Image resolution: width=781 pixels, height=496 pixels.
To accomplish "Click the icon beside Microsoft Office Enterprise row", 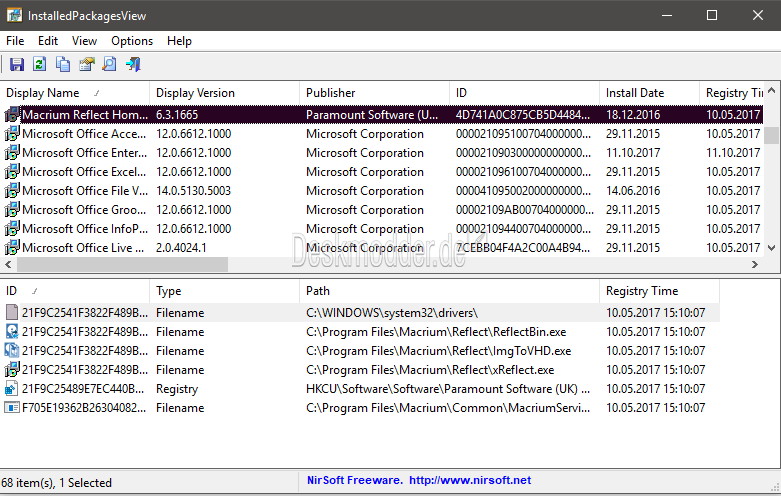I will (12, 153).
